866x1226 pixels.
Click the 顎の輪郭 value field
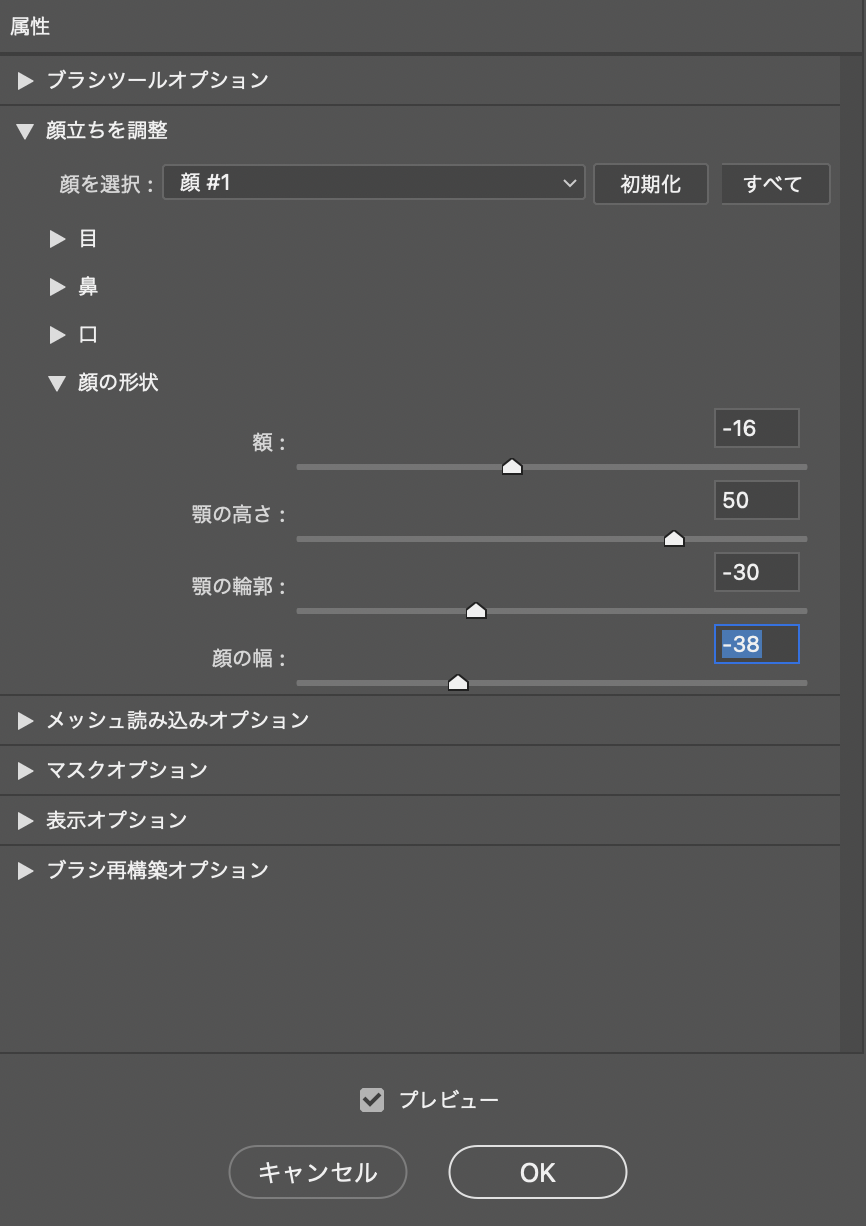pos(756,572)
